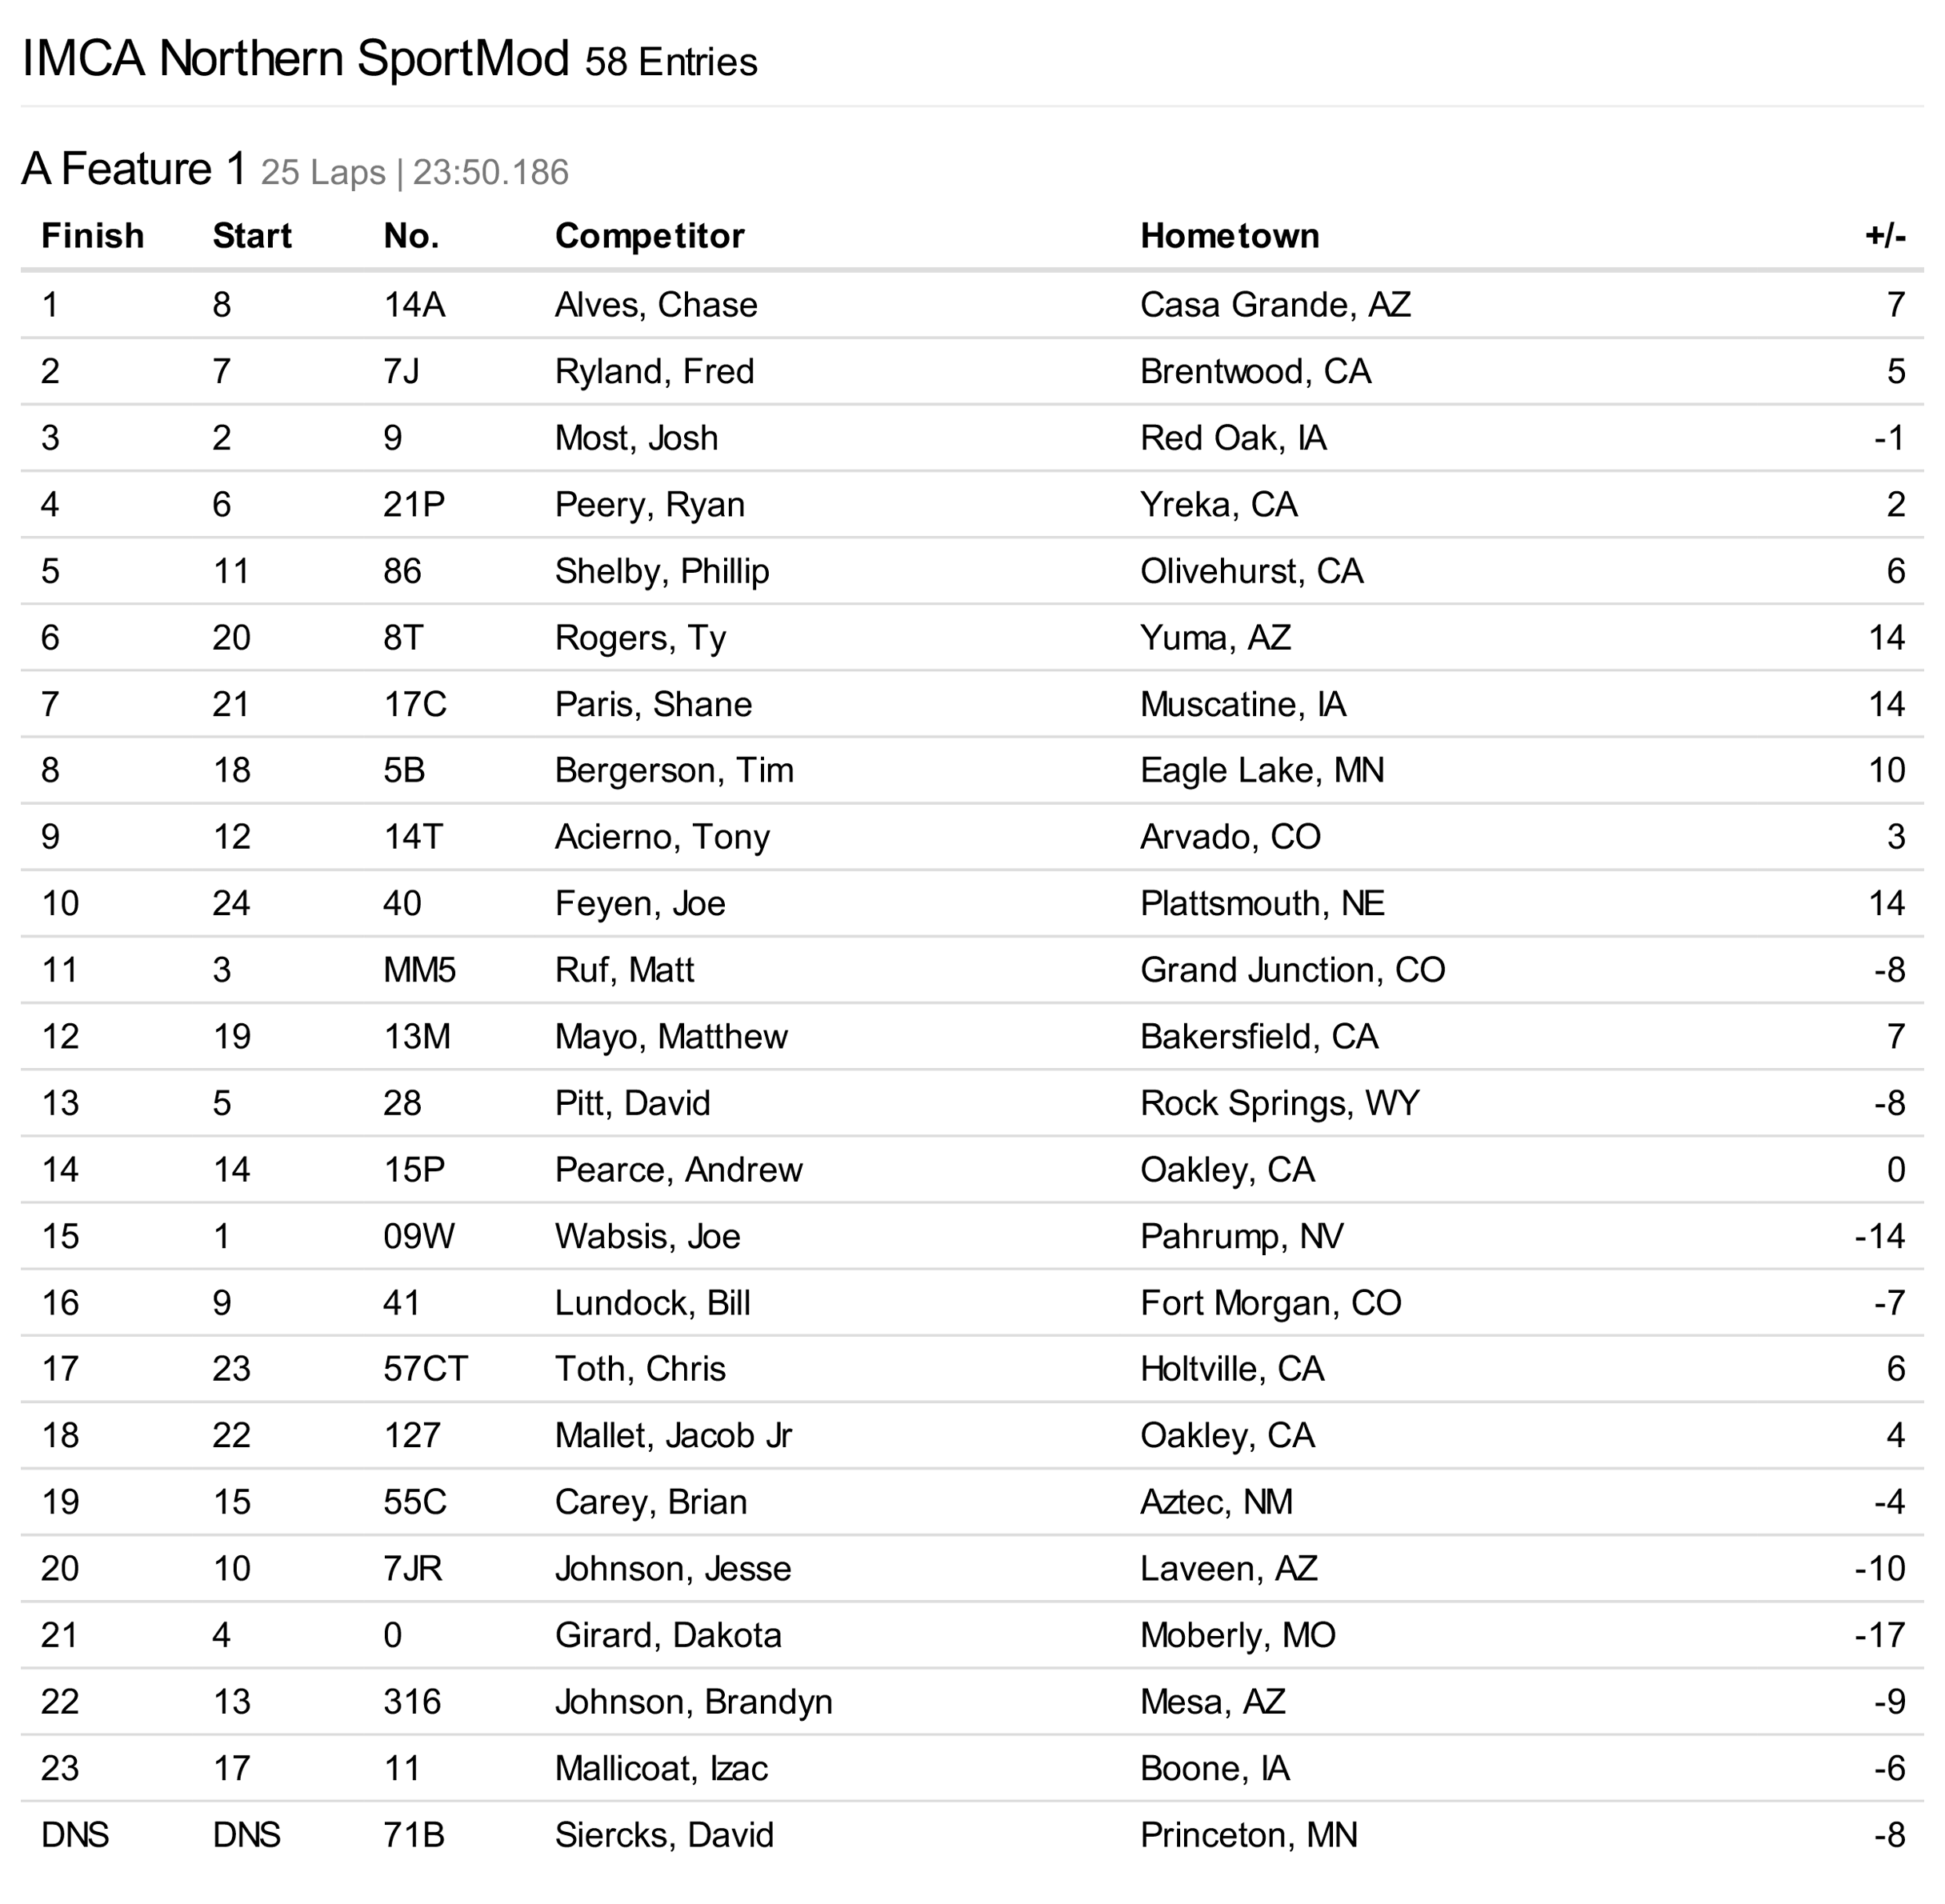Select the Bergerson, Tim row
This screenshot has width=1945, height=1904.
tap(674, 771)
